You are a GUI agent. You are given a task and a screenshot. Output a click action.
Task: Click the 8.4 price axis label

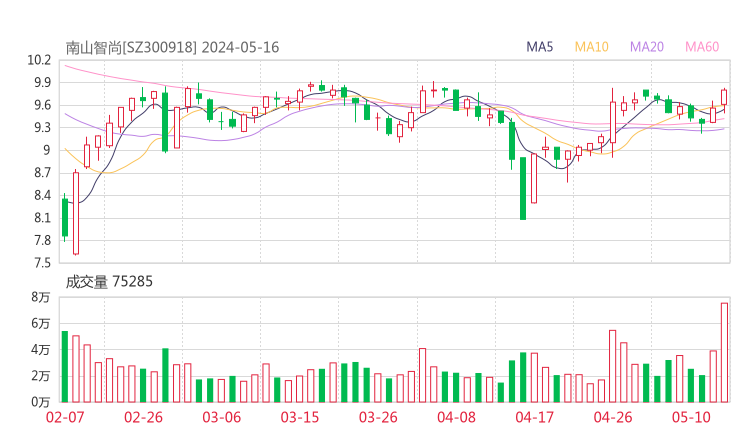tap(42, 195)
